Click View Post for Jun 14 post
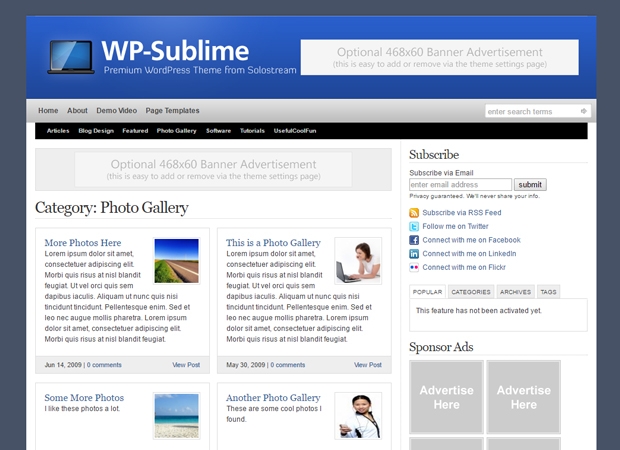 point(186,365)
